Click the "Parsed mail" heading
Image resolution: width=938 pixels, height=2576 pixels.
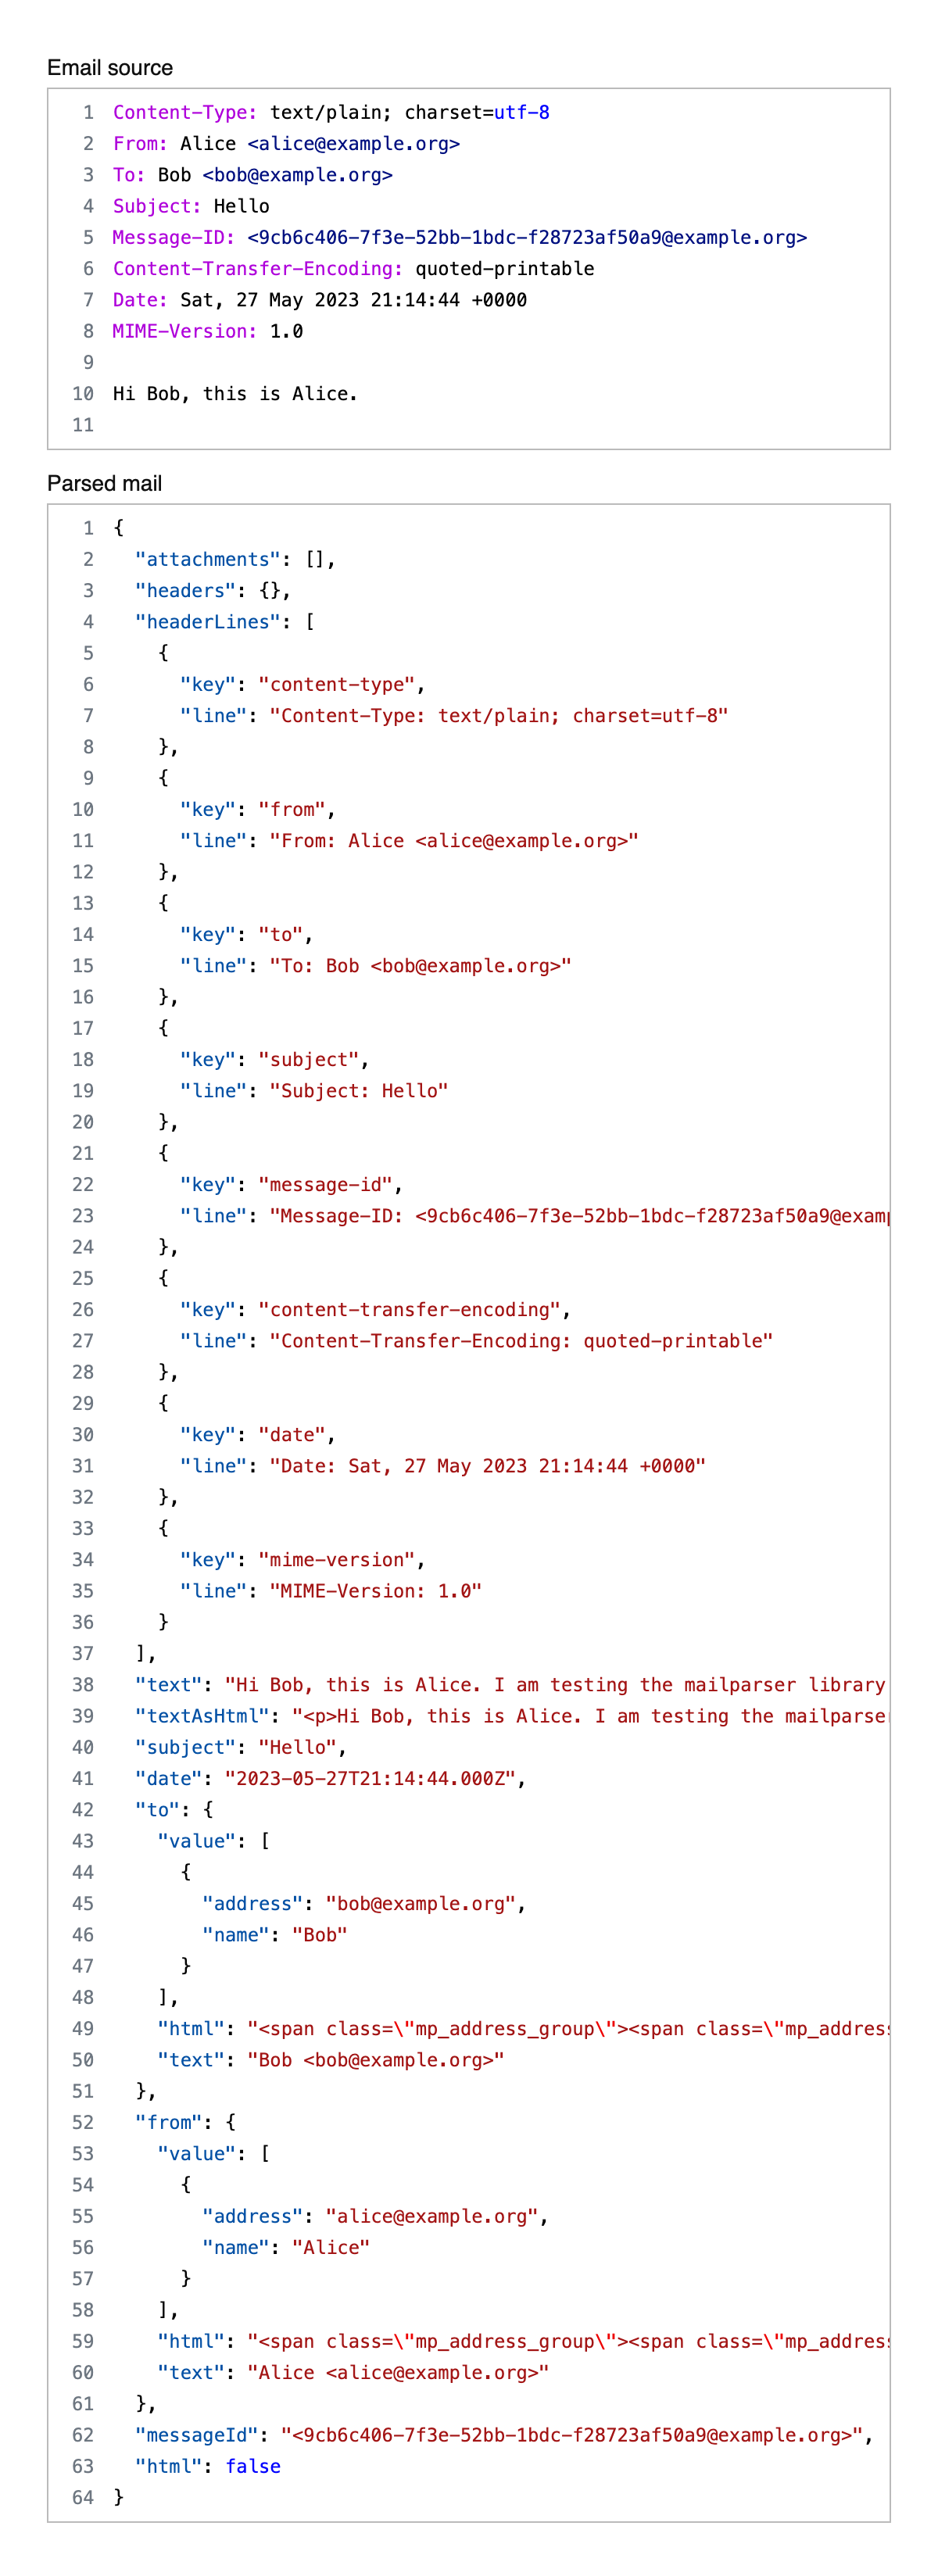click(x=104, y=484)
